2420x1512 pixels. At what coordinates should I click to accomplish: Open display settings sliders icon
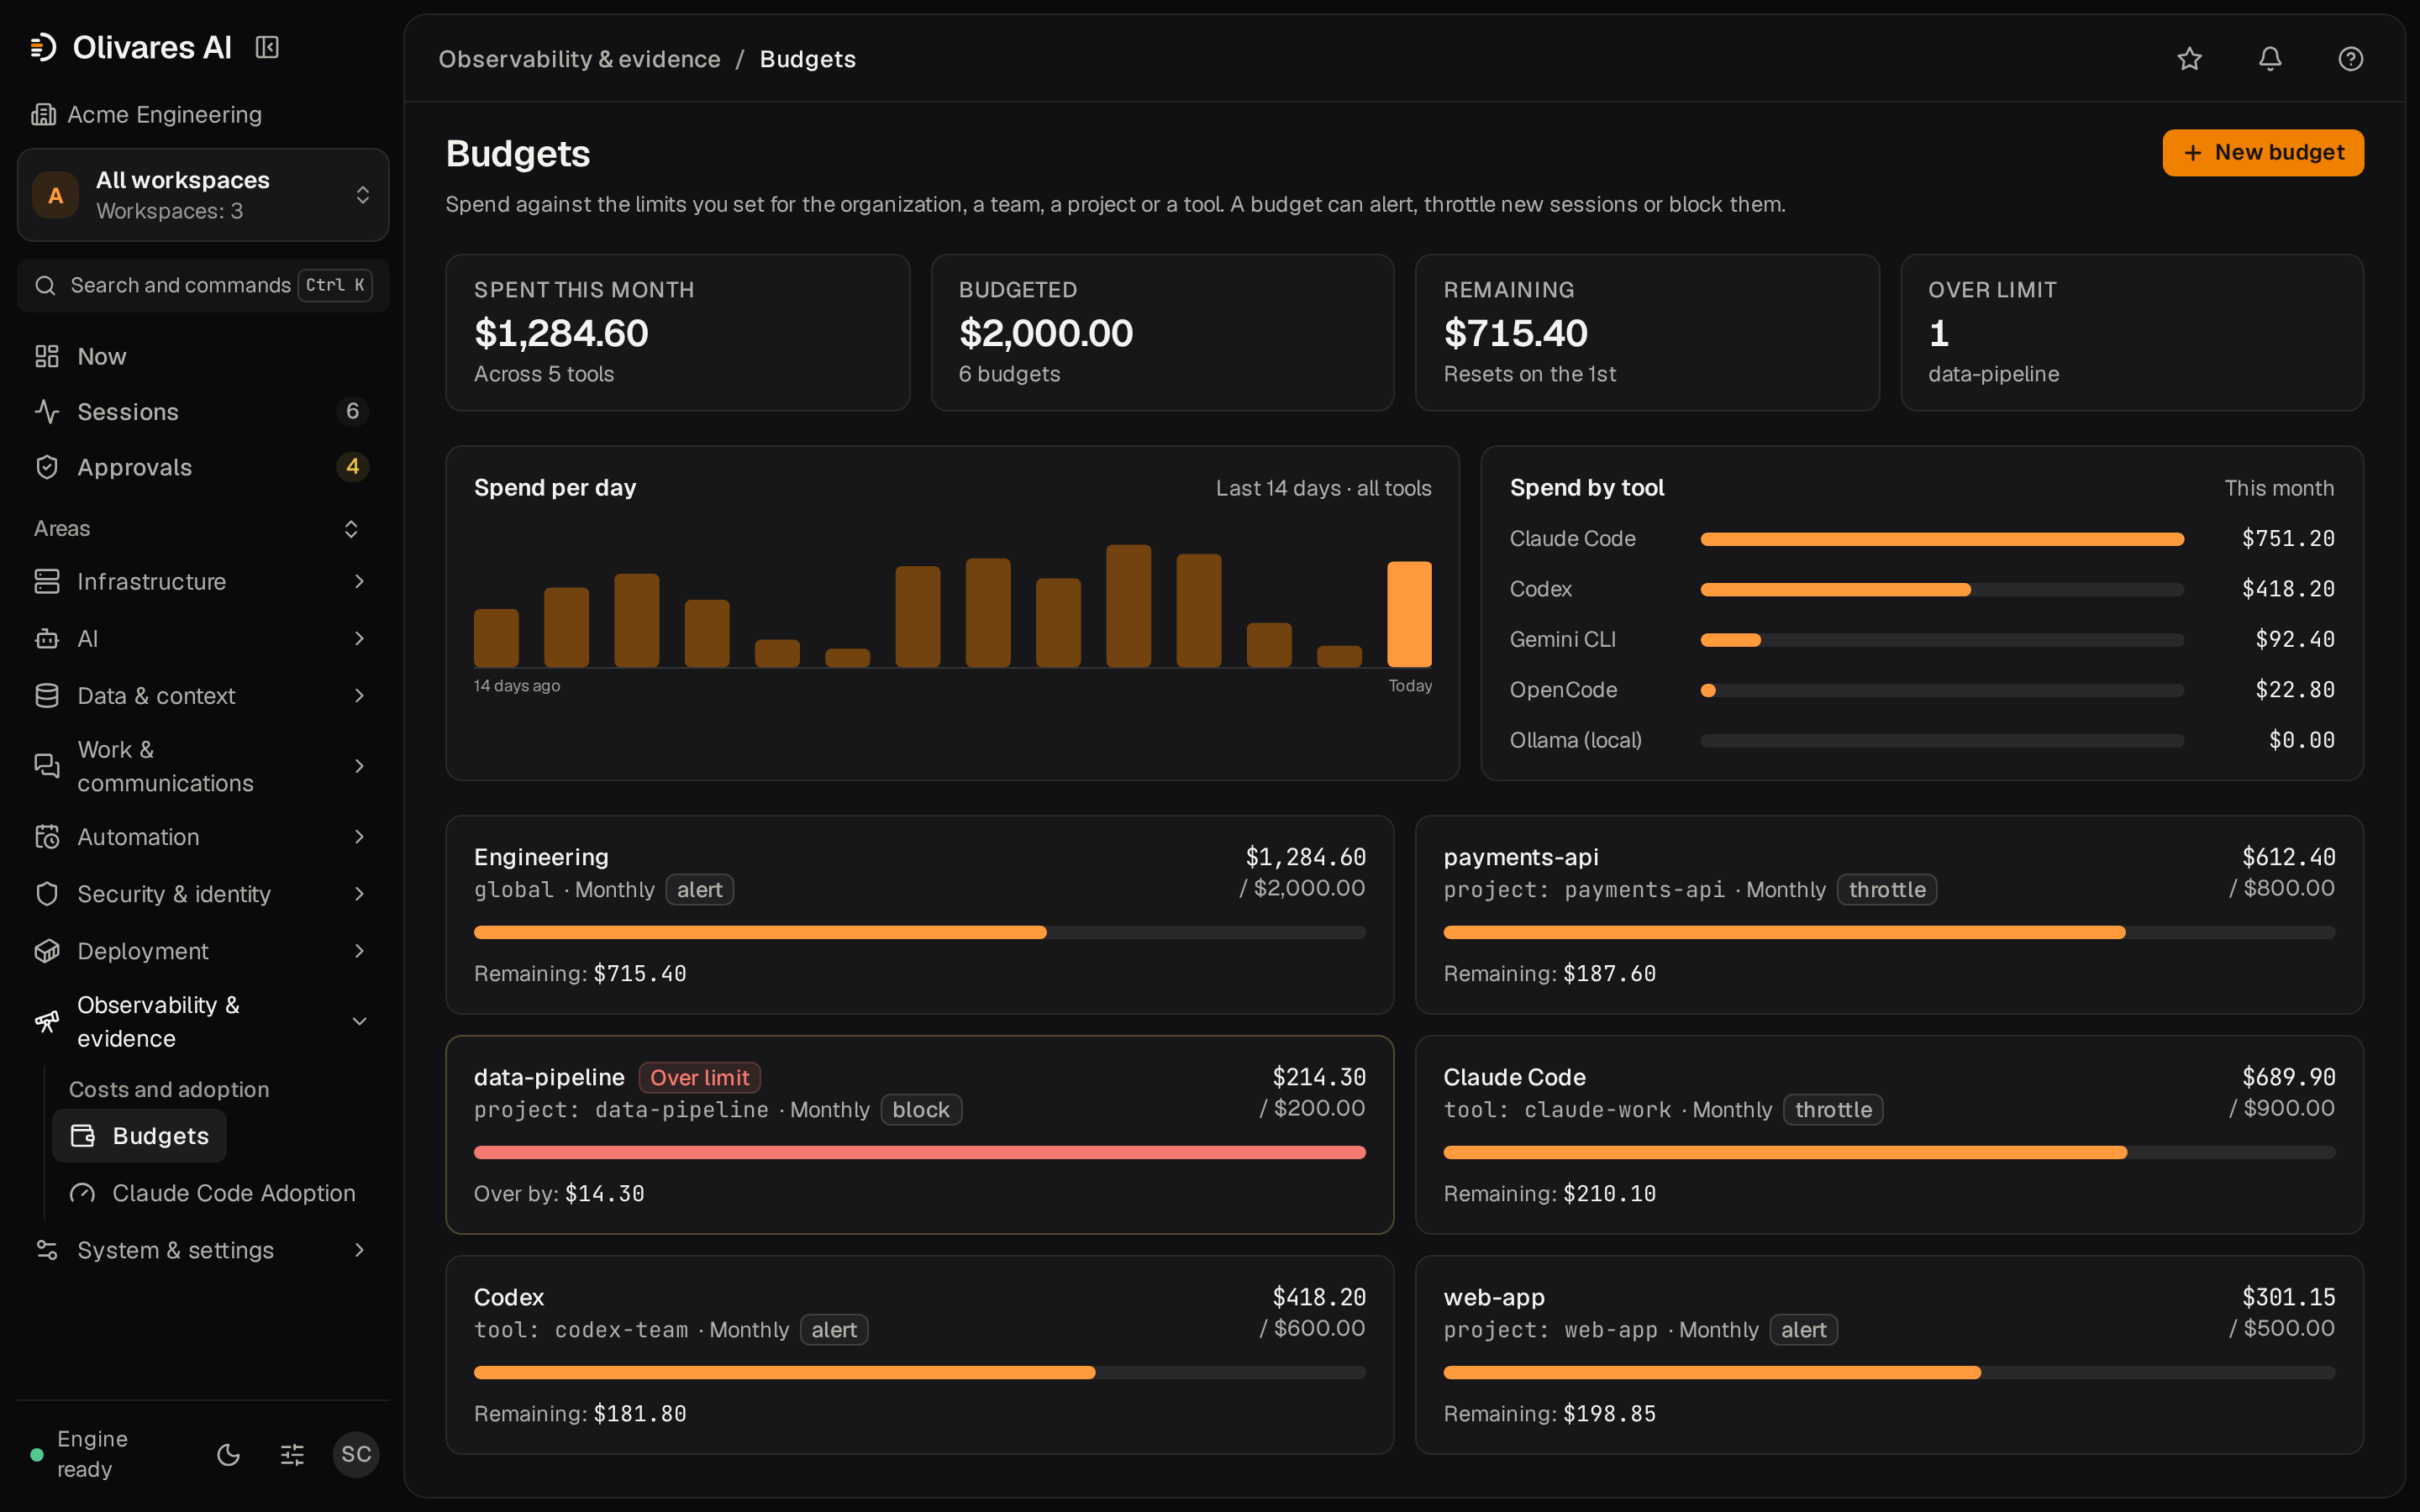[292, 1454]
